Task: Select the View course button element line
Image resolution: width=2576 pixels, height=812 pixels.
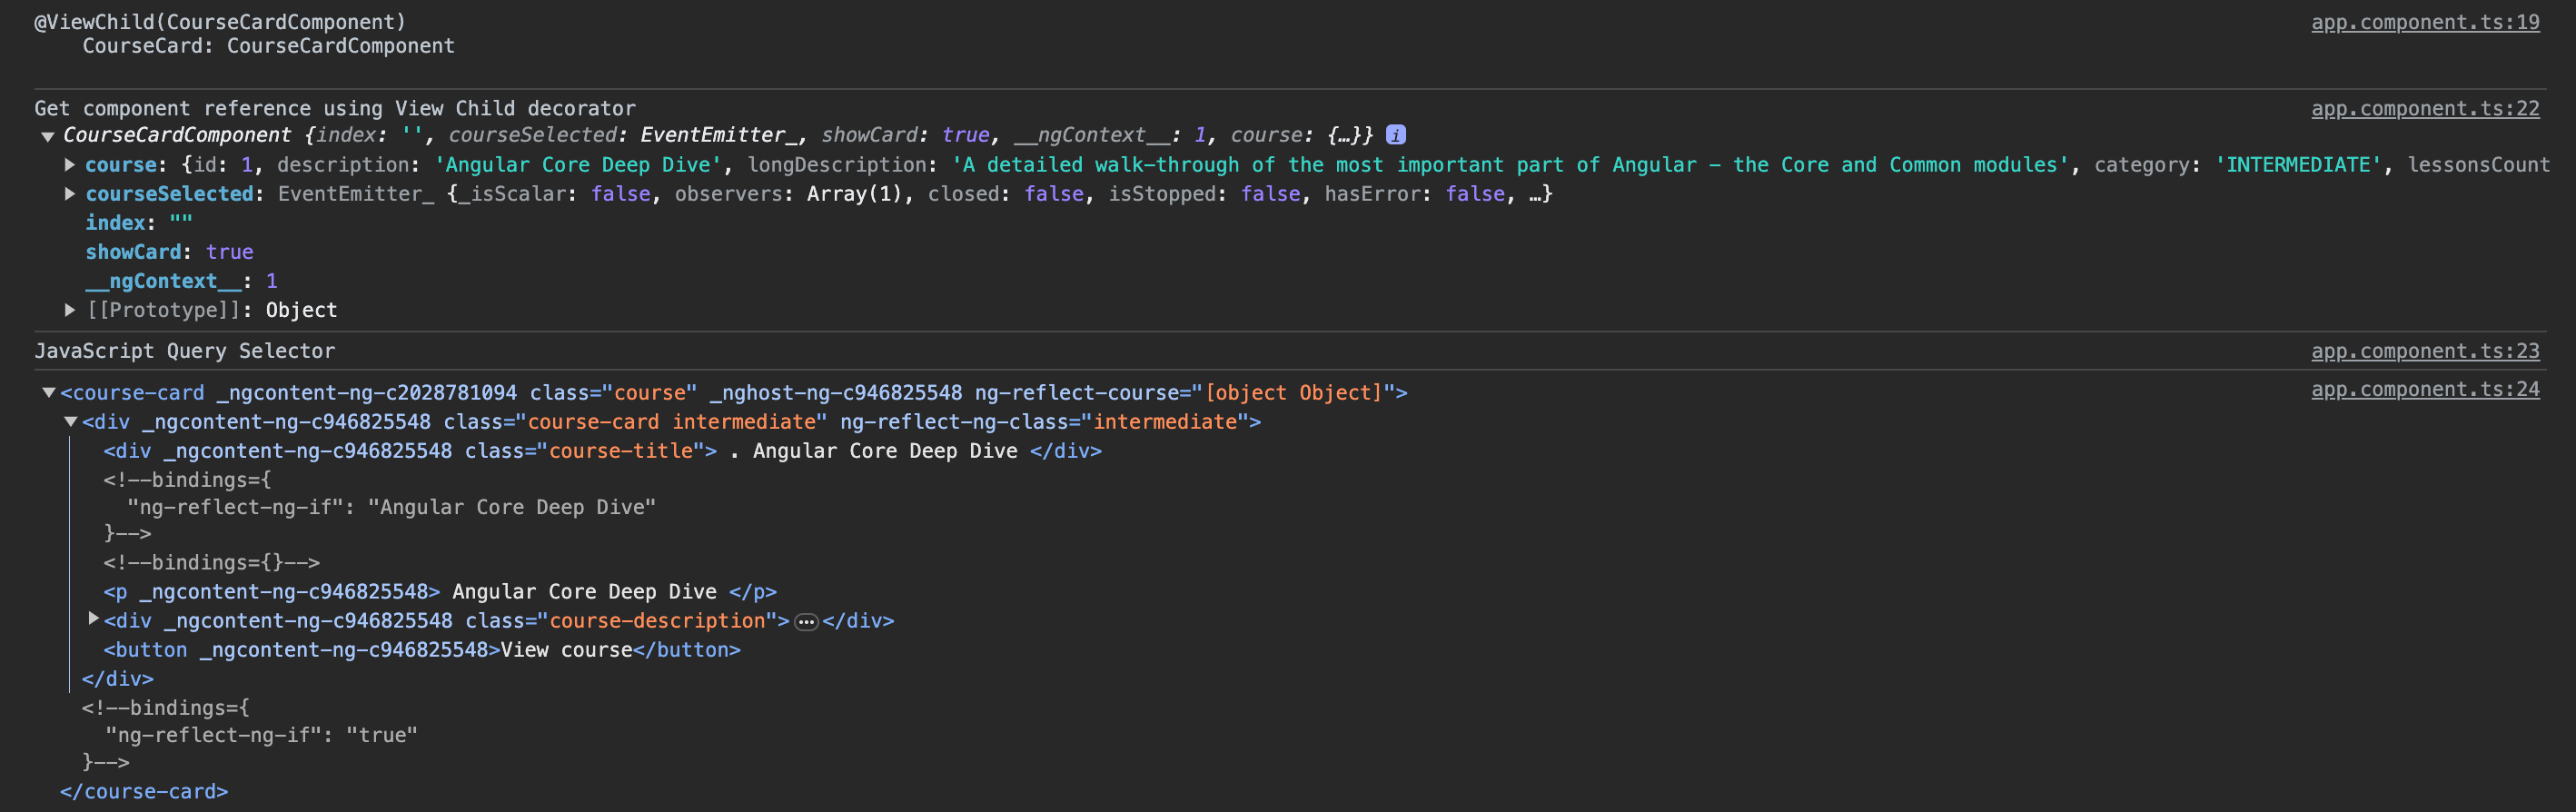Action: coord(421,650)
